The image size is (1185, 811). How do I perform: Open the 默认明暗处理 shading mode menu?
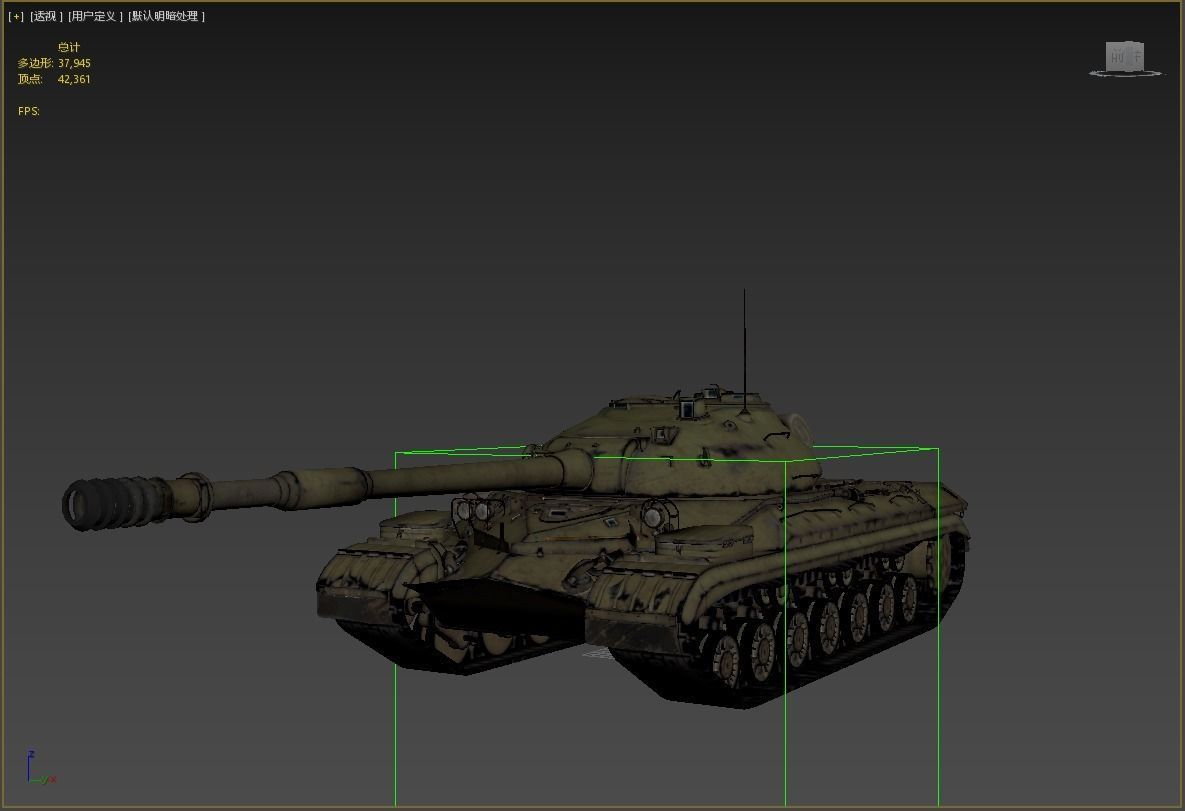[166, 16]
